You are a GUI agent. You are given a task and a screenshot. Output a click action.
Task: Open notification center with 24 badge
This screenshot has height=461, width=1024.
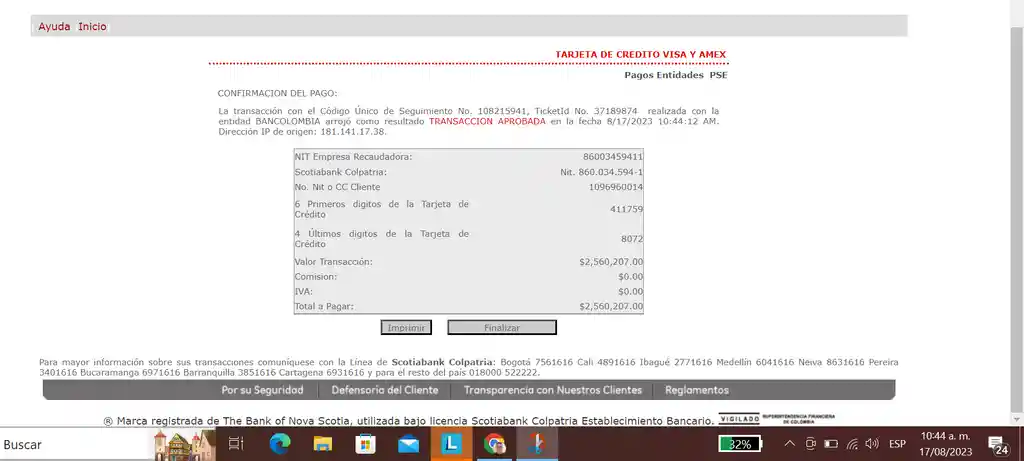[x=997, y=445]
